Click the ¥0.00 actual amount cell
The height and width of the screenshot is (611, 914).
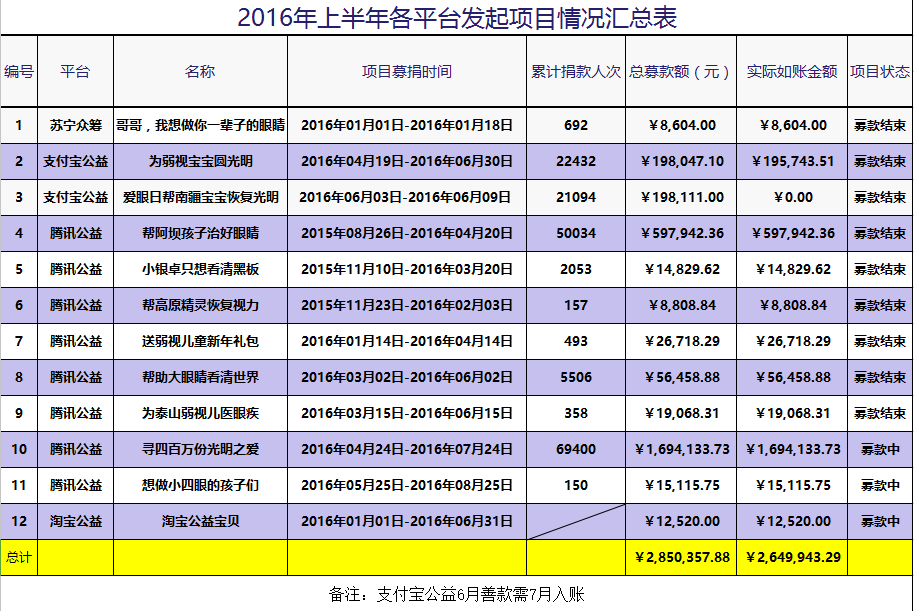pyautogui.click(x=792, y=197)
